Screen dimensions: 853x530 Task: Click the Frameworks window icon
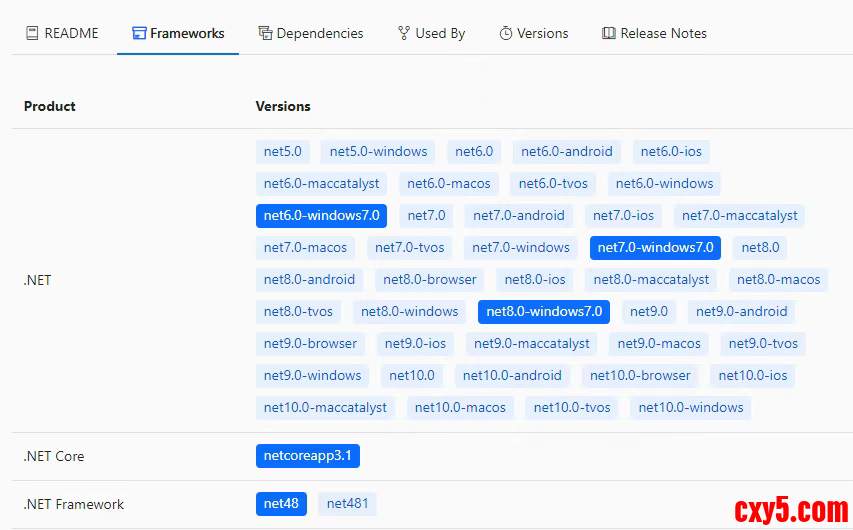click(139, 33)
